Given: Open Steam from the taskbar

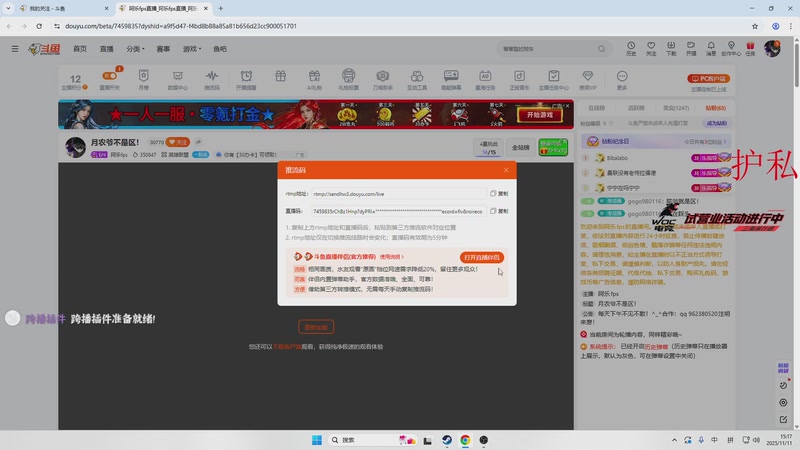Looking at the screenshot, I should 447,440.
